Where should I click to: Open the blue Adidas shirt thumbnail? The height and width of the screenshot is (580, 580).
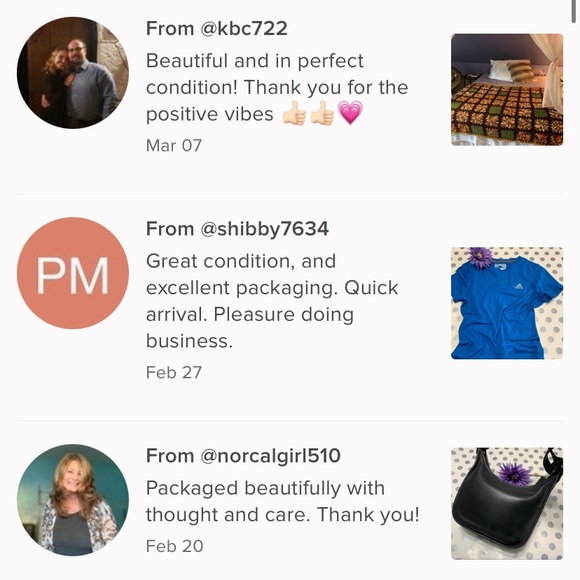pyautogui.click(x=507, y=303)
